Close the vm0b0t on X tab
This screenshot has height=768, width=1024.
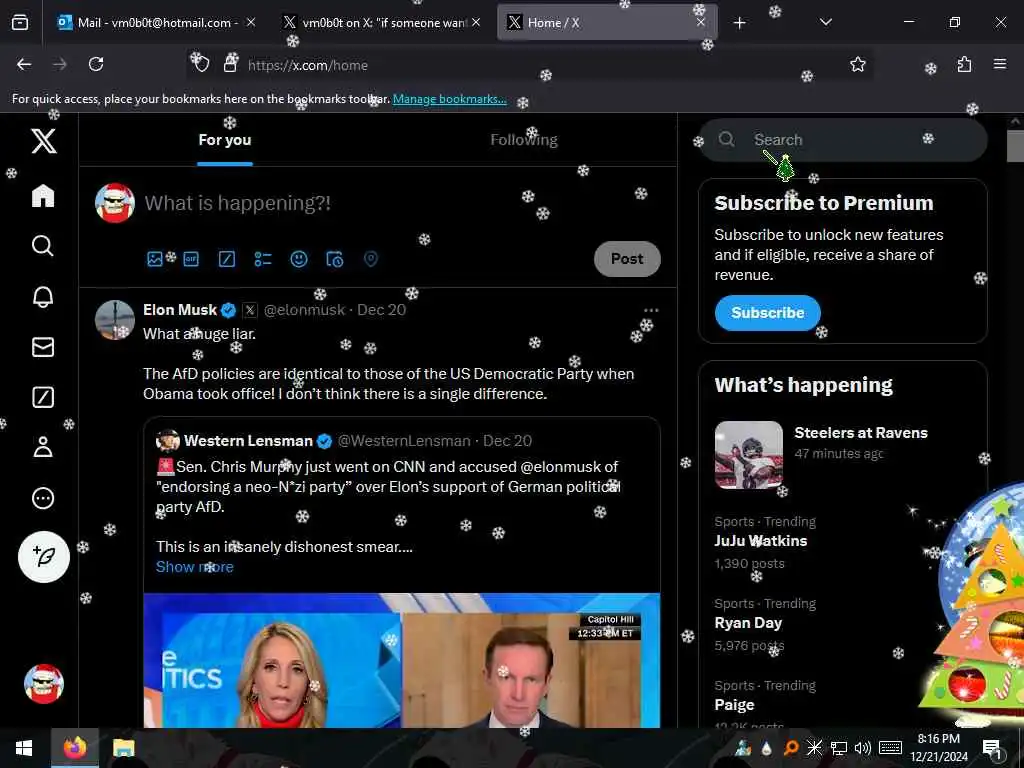[x=476, y=22]
